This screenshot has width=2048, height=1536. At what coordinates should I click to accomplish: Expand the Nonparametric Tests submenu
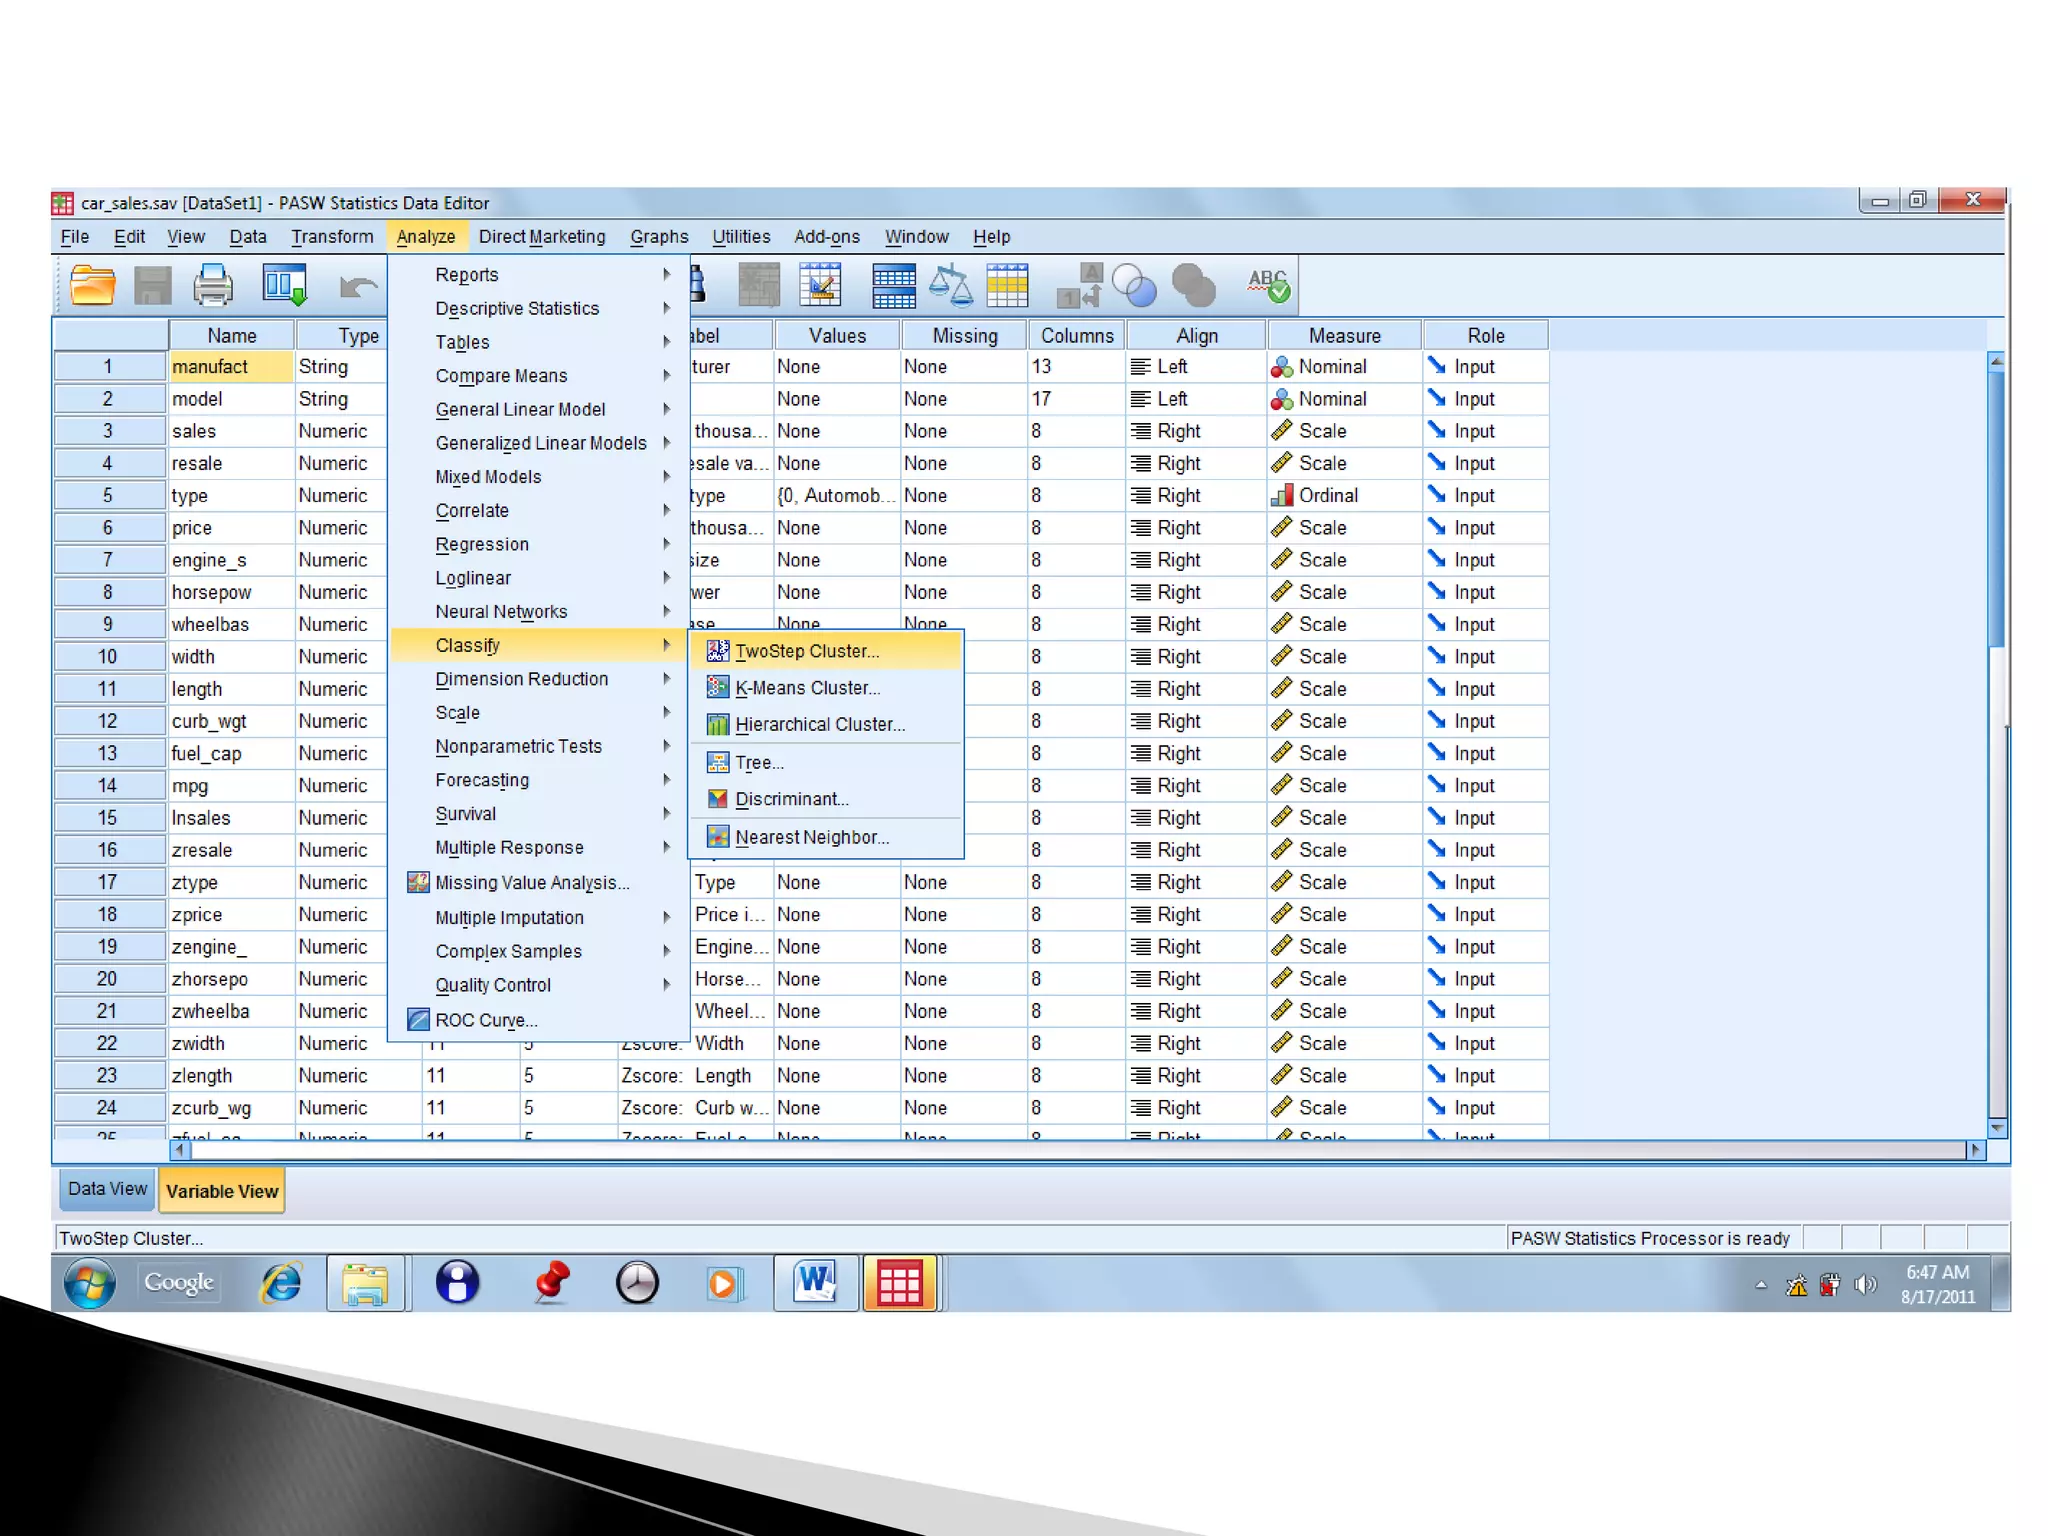pos(539,747)
